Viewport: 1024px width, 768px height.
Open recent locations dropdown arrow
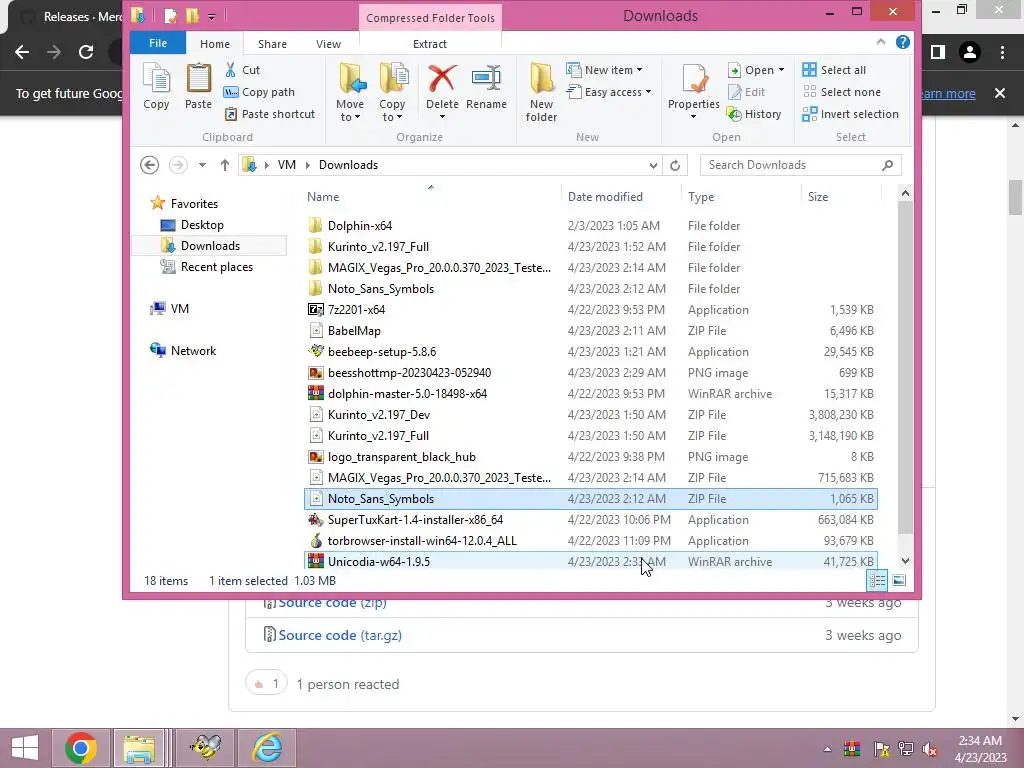[202, 165]
